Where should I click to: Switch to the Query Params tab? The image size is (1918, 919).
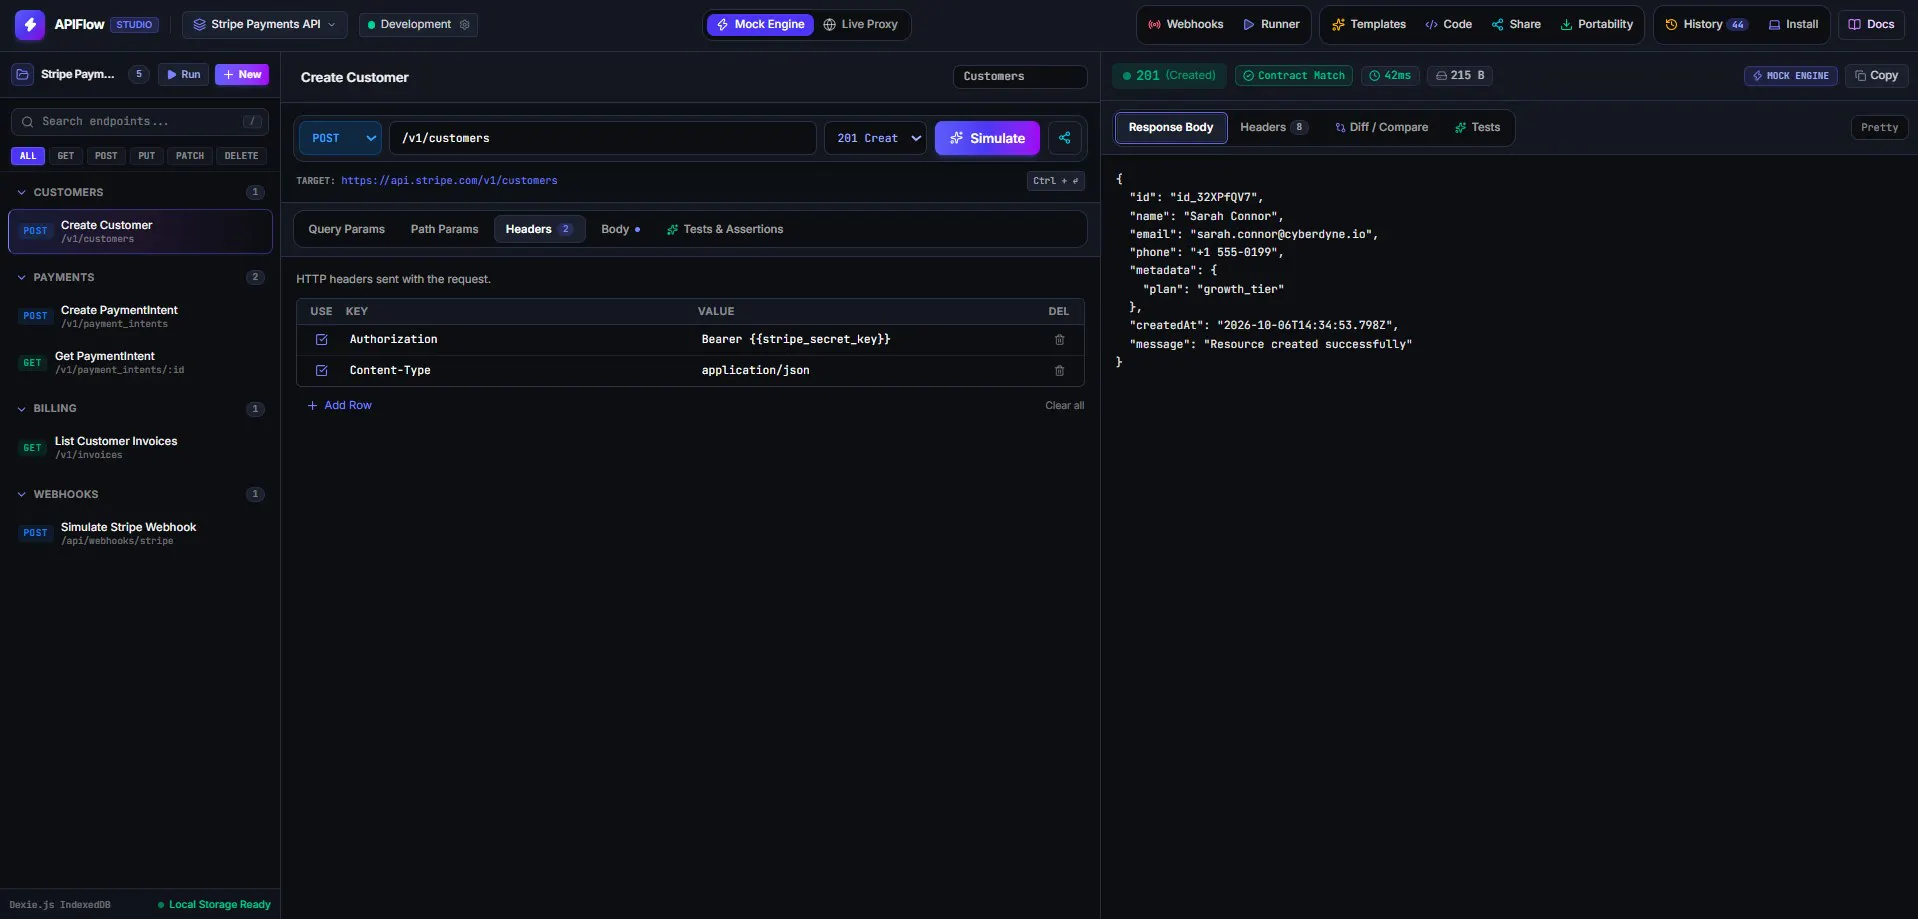[x=346, y=230]
